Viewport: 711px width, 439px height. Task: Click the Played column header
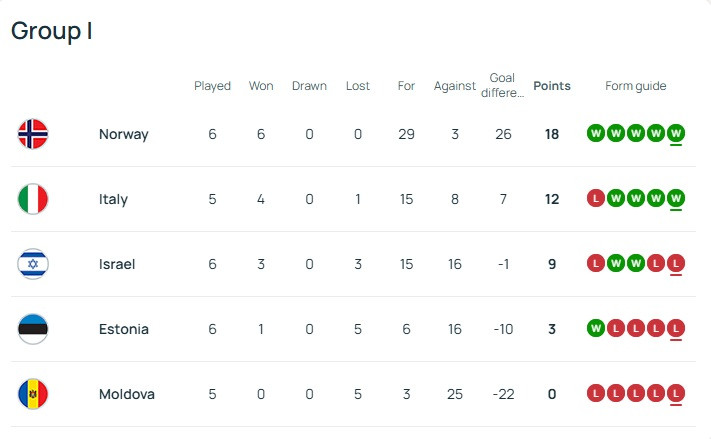[x=212, y=86]
